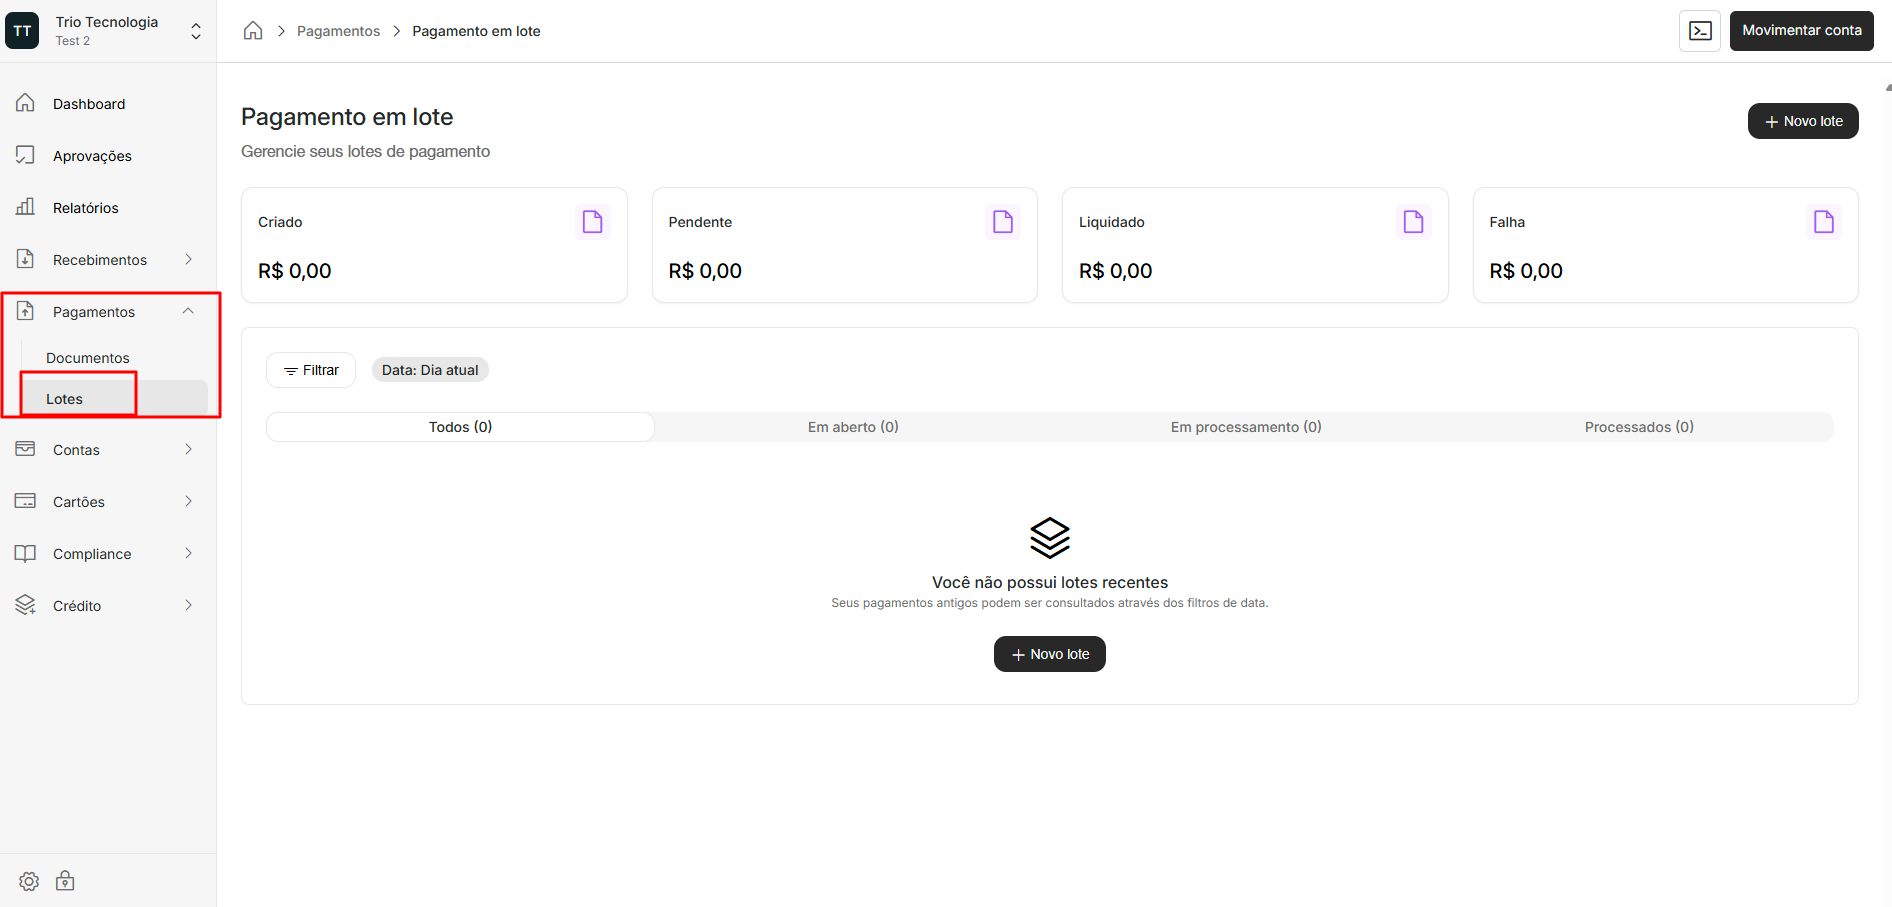1892x907 pixels.
Task: Open the Dashboard sidebar item
Action: pos(108,104)
